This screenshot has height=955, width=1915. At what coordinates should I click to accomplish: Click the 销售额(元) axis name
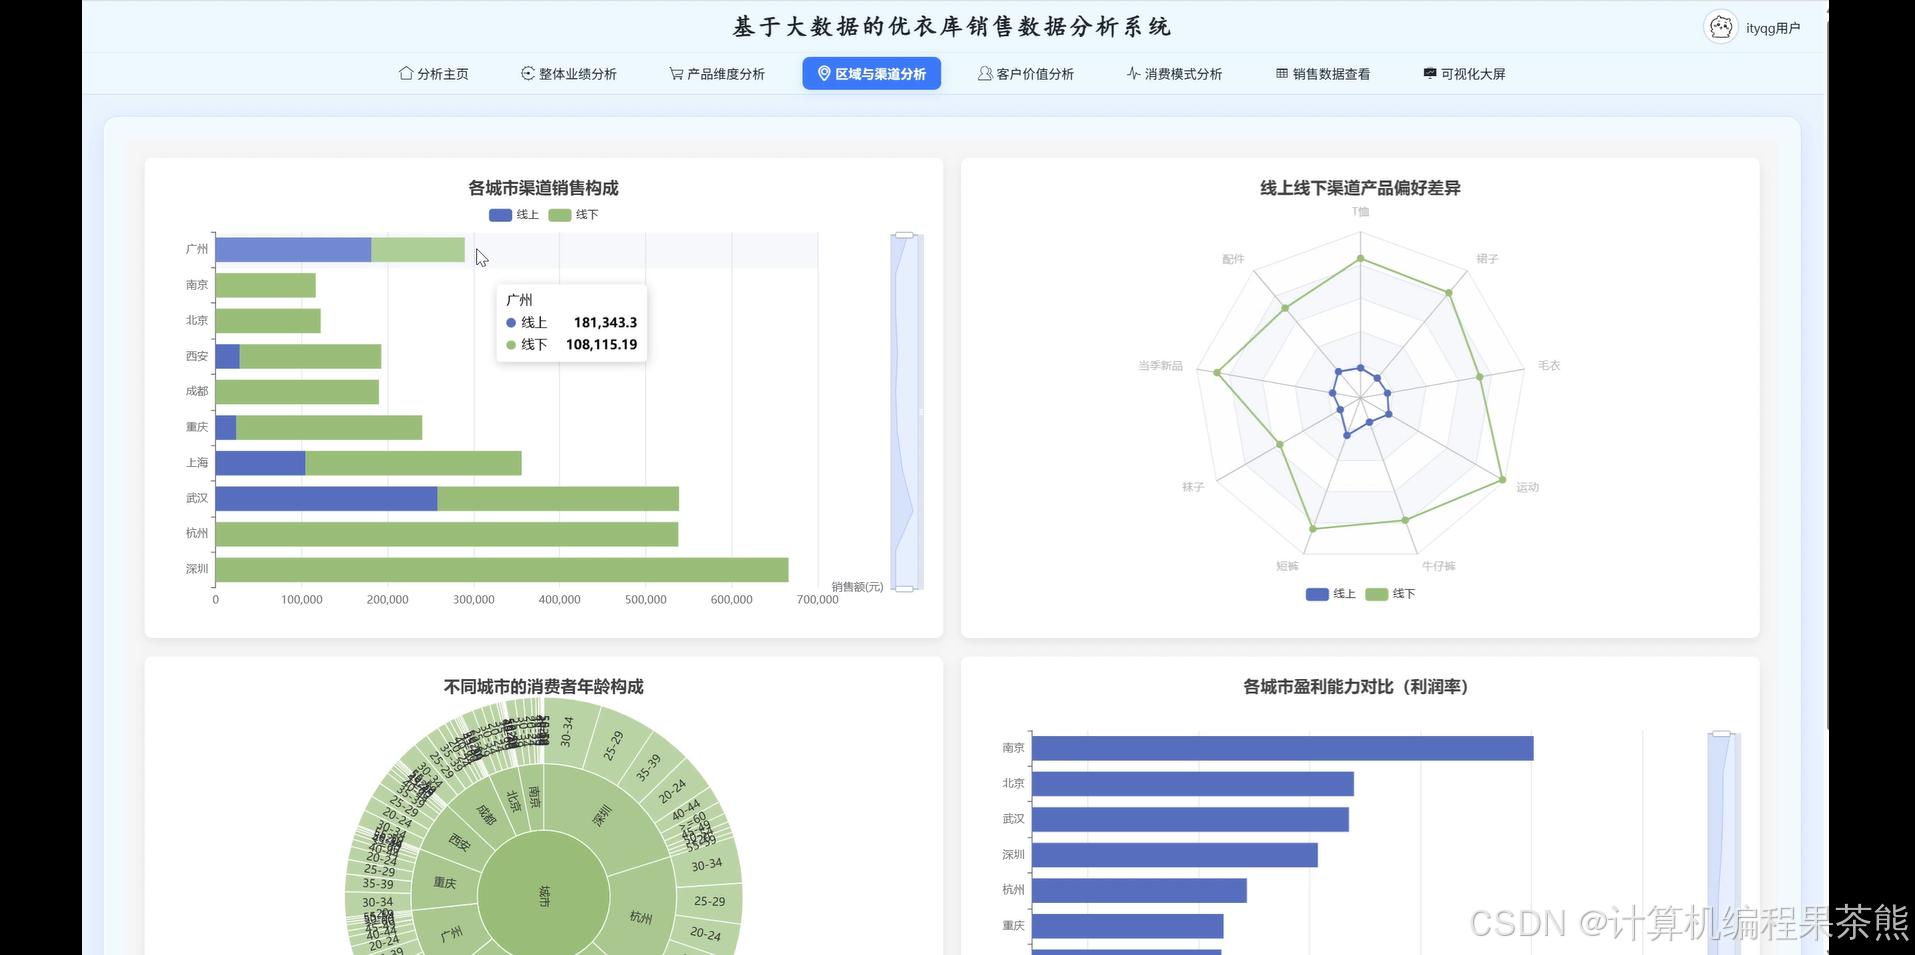point(857,587)
